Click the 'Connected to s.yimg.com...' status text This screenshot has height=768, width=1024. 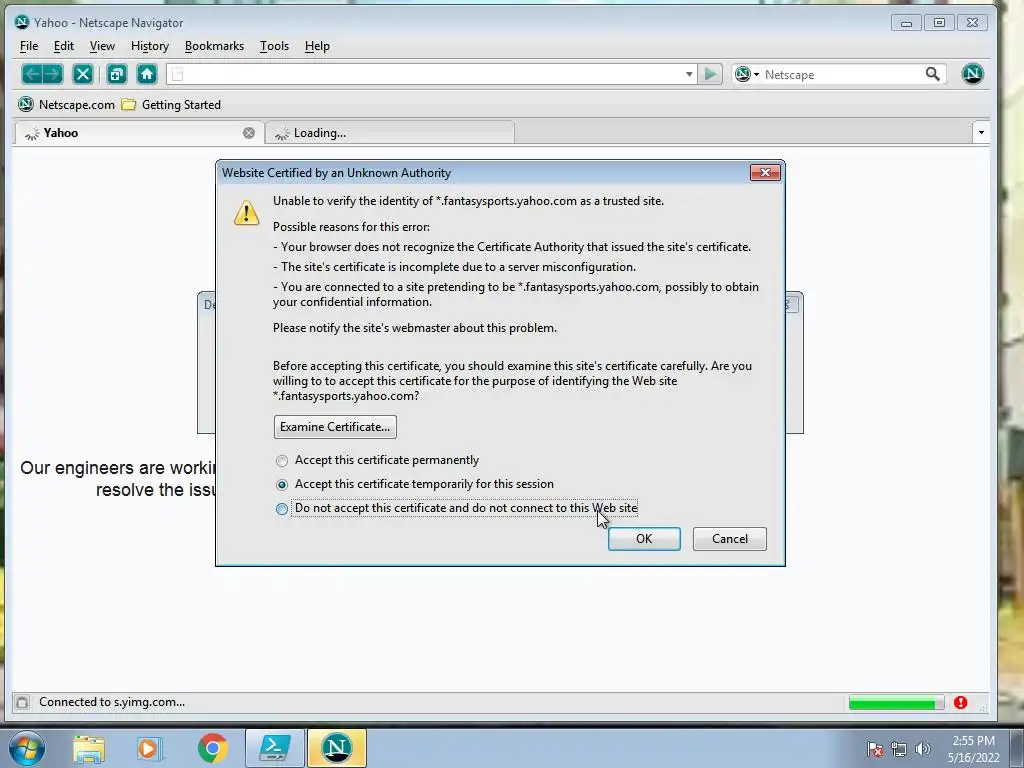tap(112, 703)
